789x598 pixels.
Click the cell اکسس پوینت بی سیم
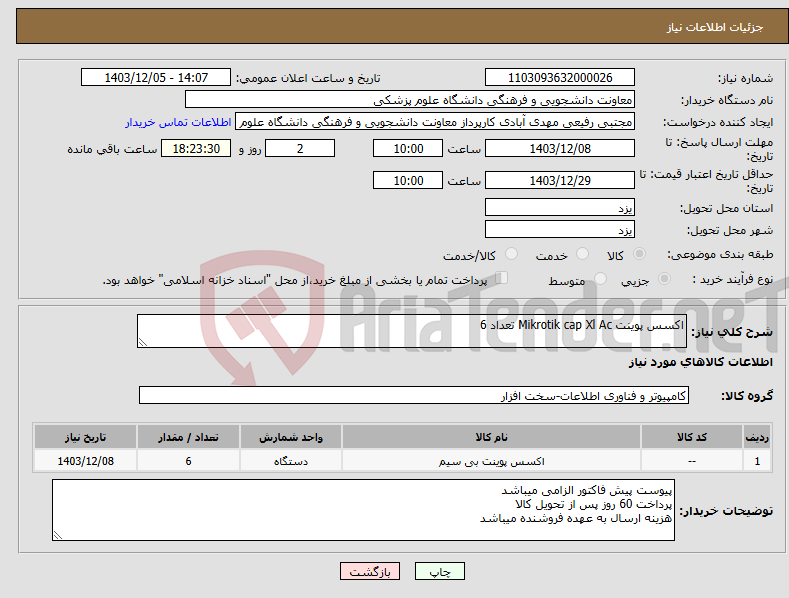click(491, 461)
